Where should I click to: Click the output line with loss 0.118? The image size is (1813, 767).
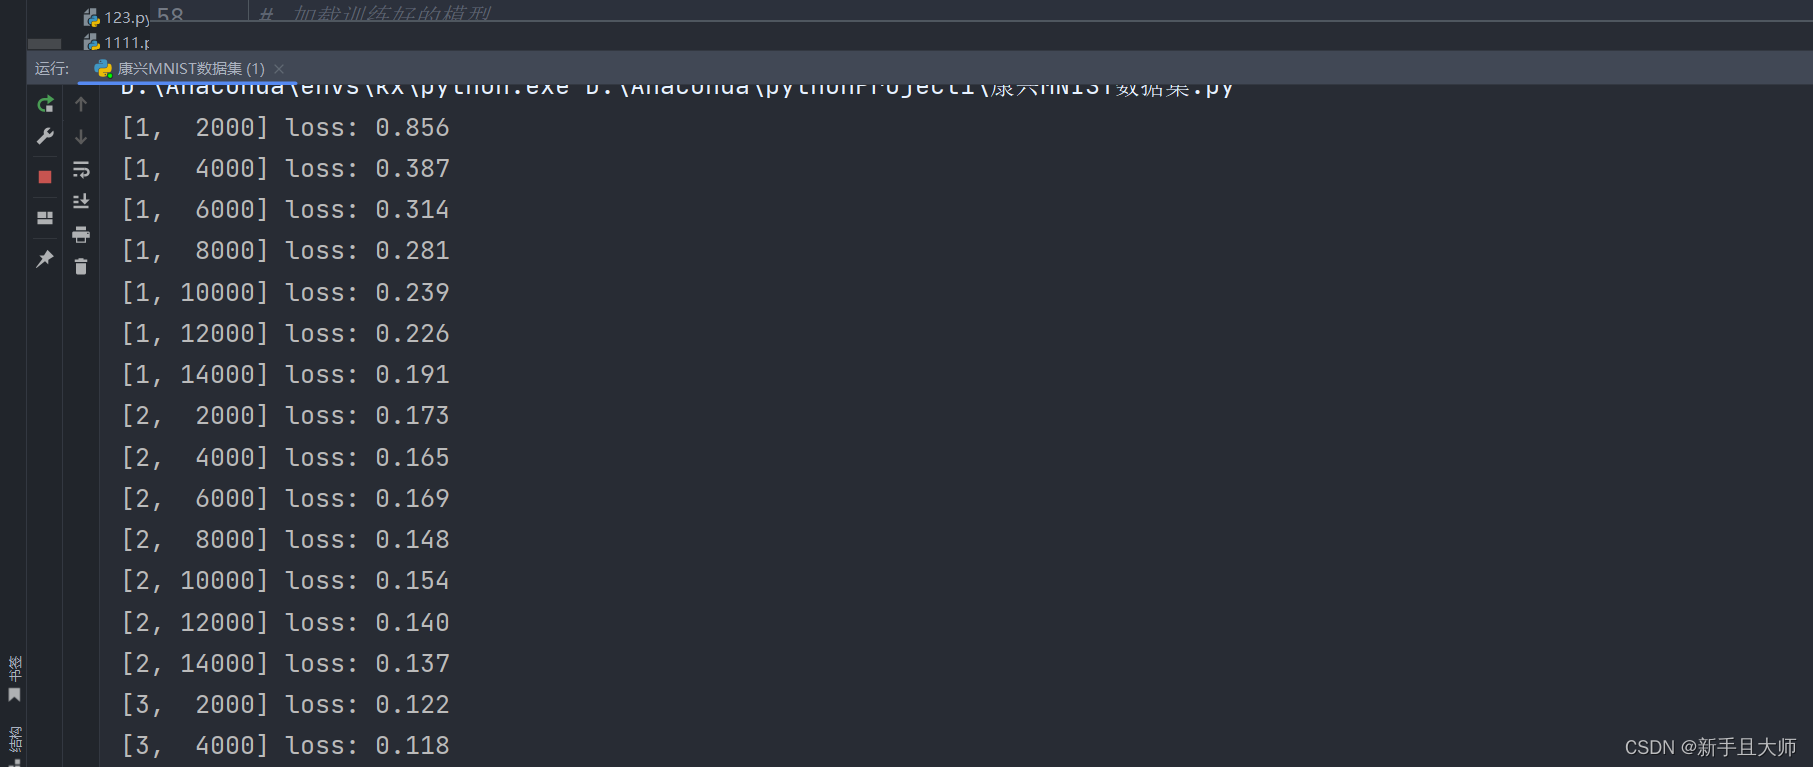(x=285, y=746)
